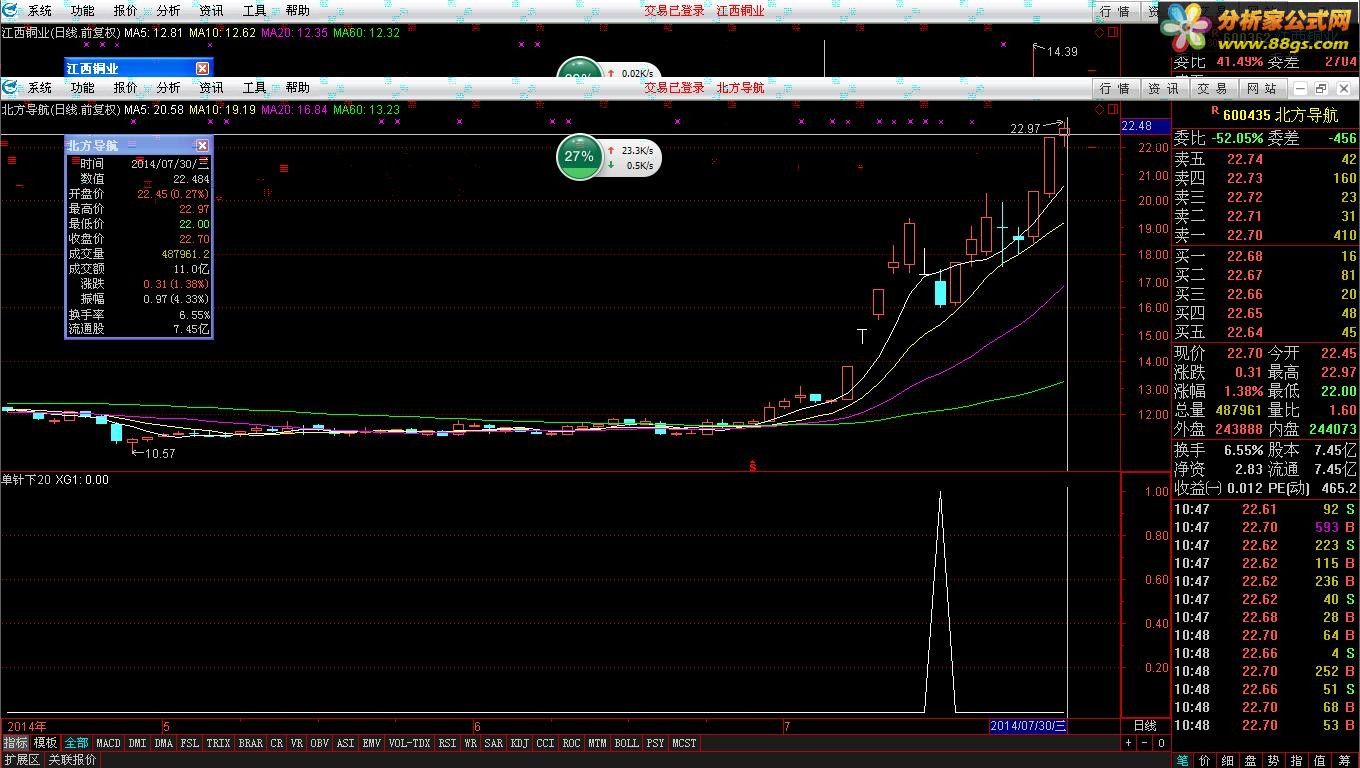Select the BOLL indicator
This screenshot has width=1360, height=768.
click(626, 743)
